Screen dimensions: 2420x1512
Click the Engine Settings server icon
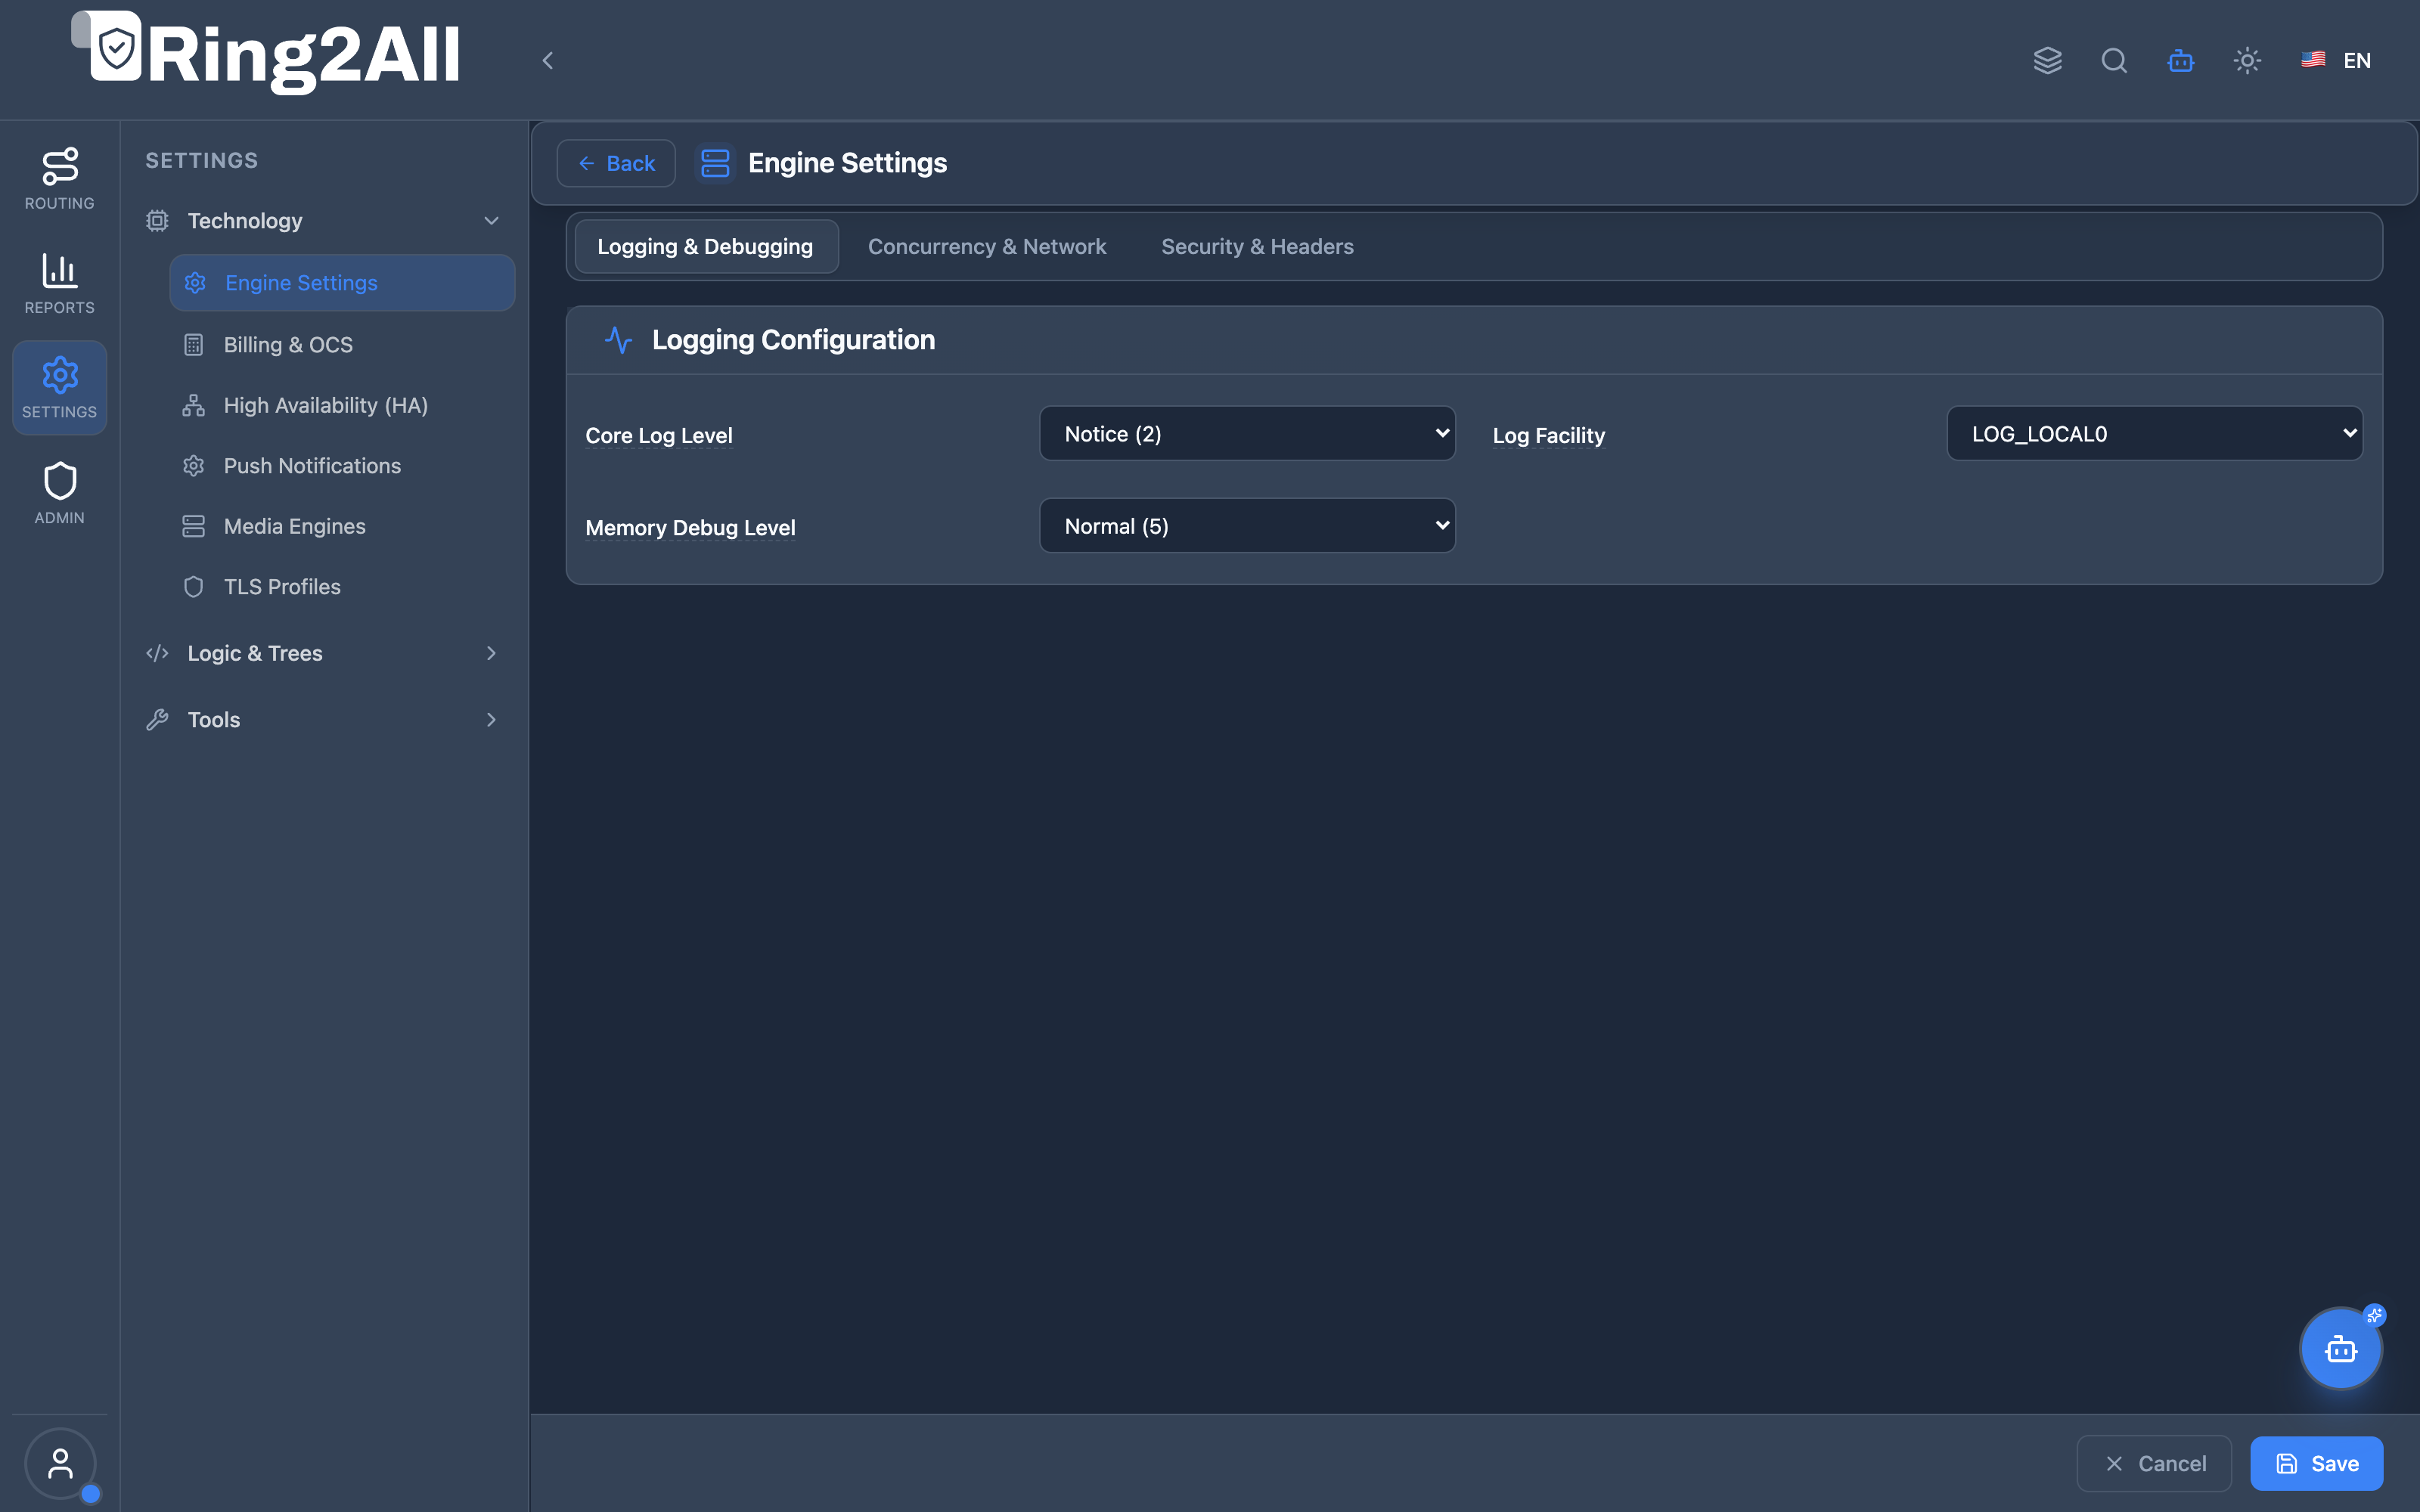715,163
